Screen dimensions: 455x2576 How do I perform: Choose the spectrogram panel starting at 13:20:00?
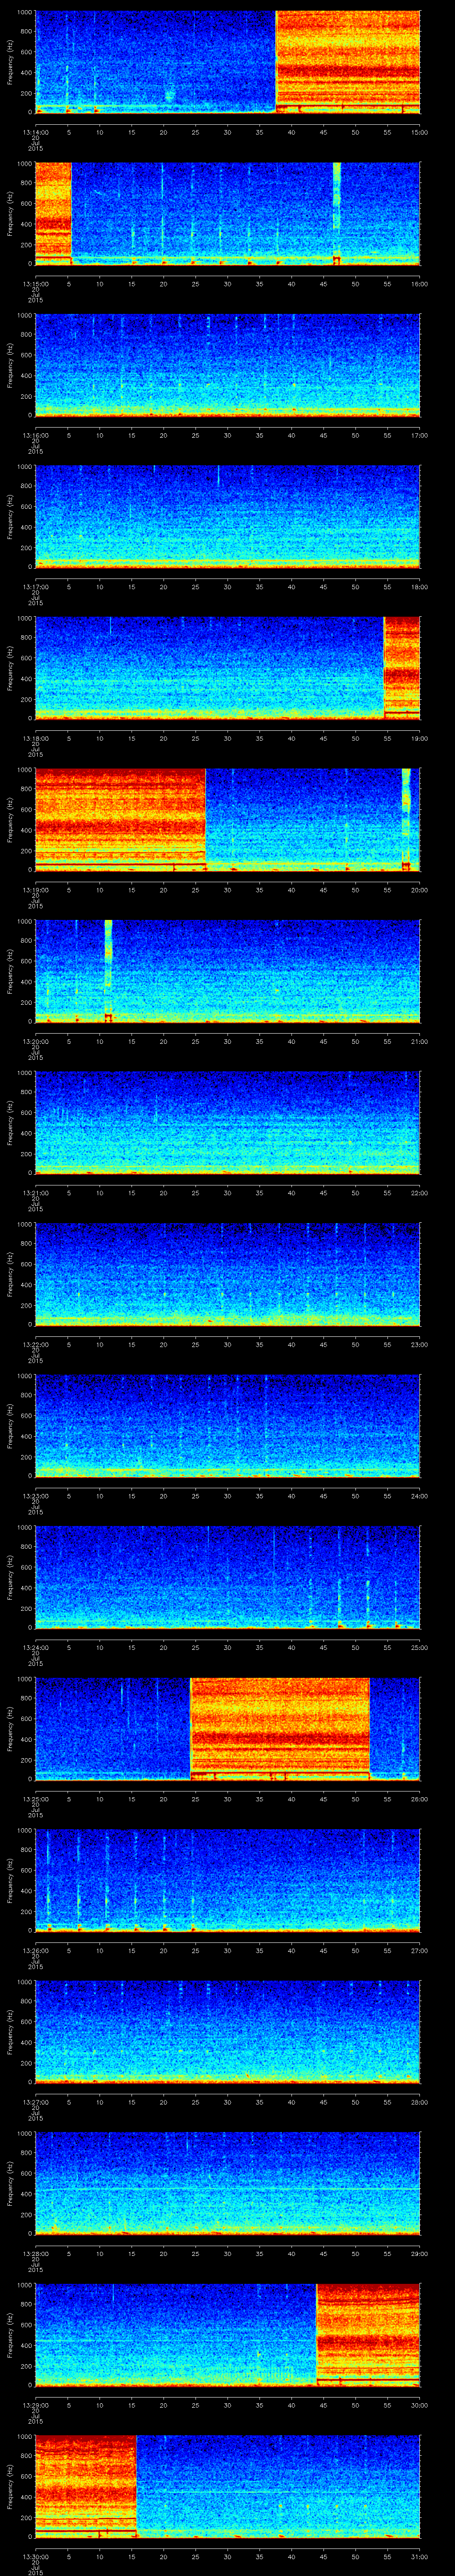227,972
